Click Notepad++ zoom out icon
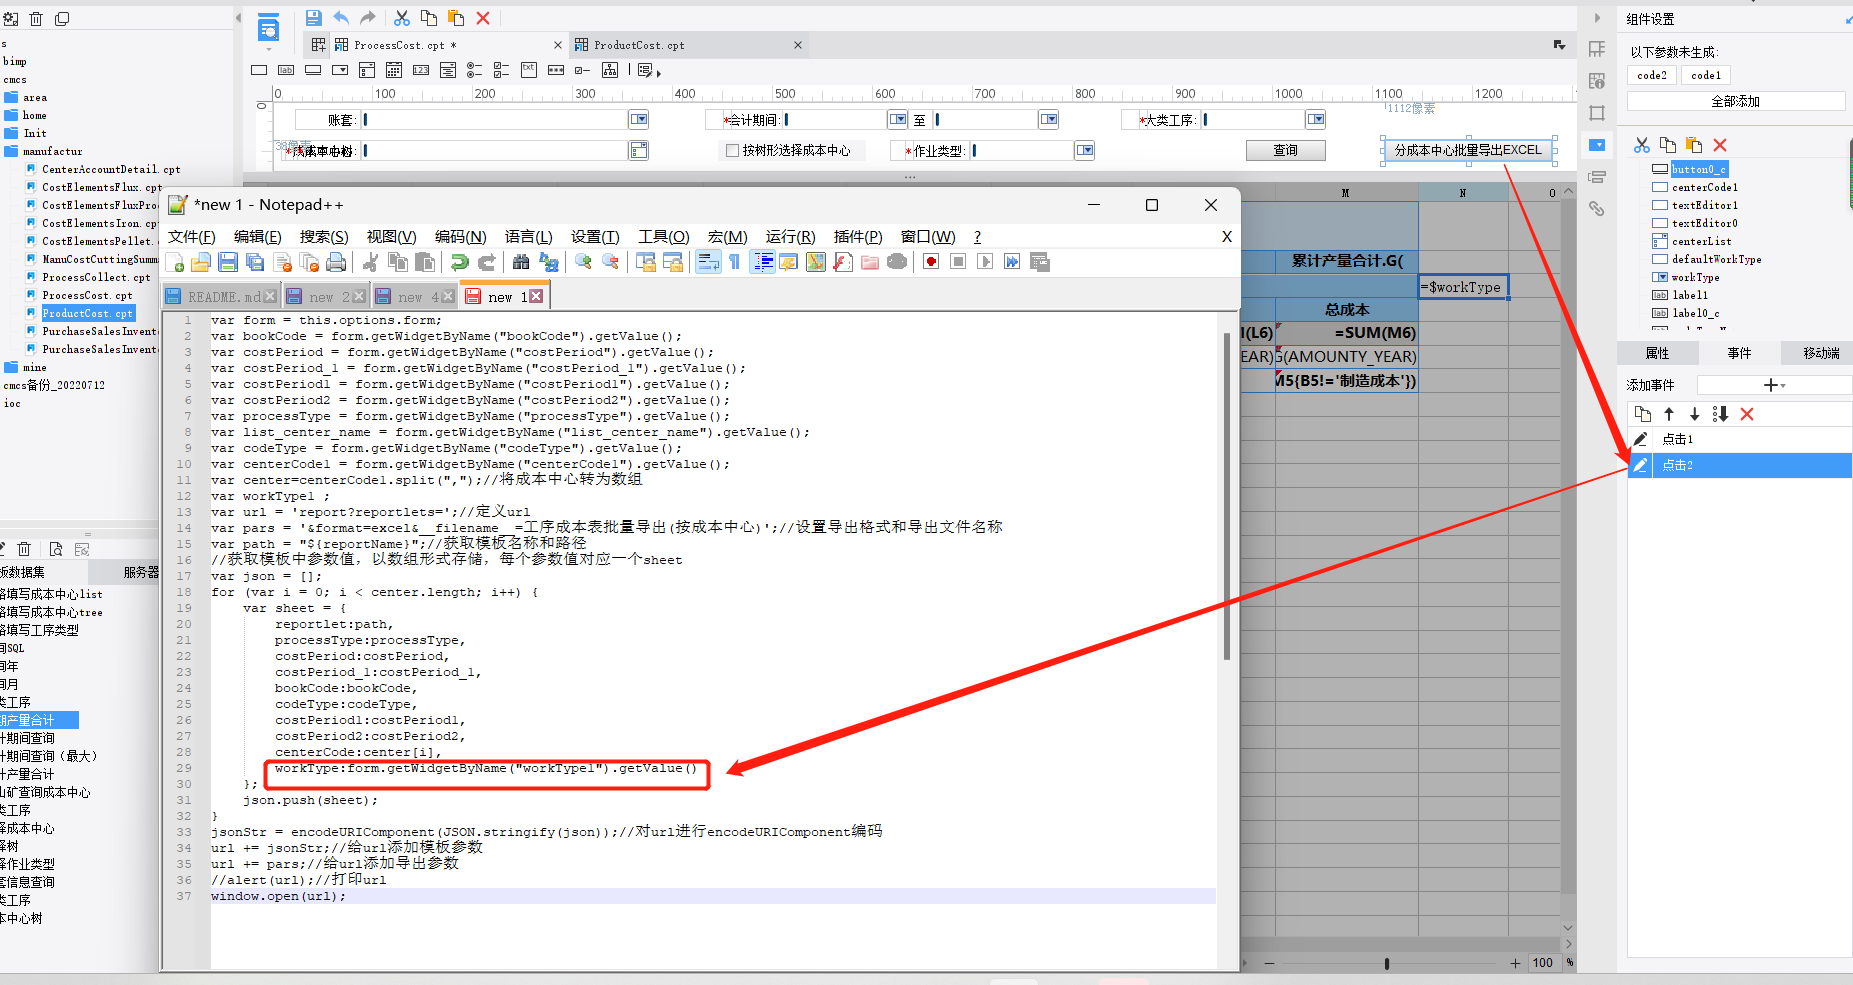The image size is (1853, 985). click(610, 262)
